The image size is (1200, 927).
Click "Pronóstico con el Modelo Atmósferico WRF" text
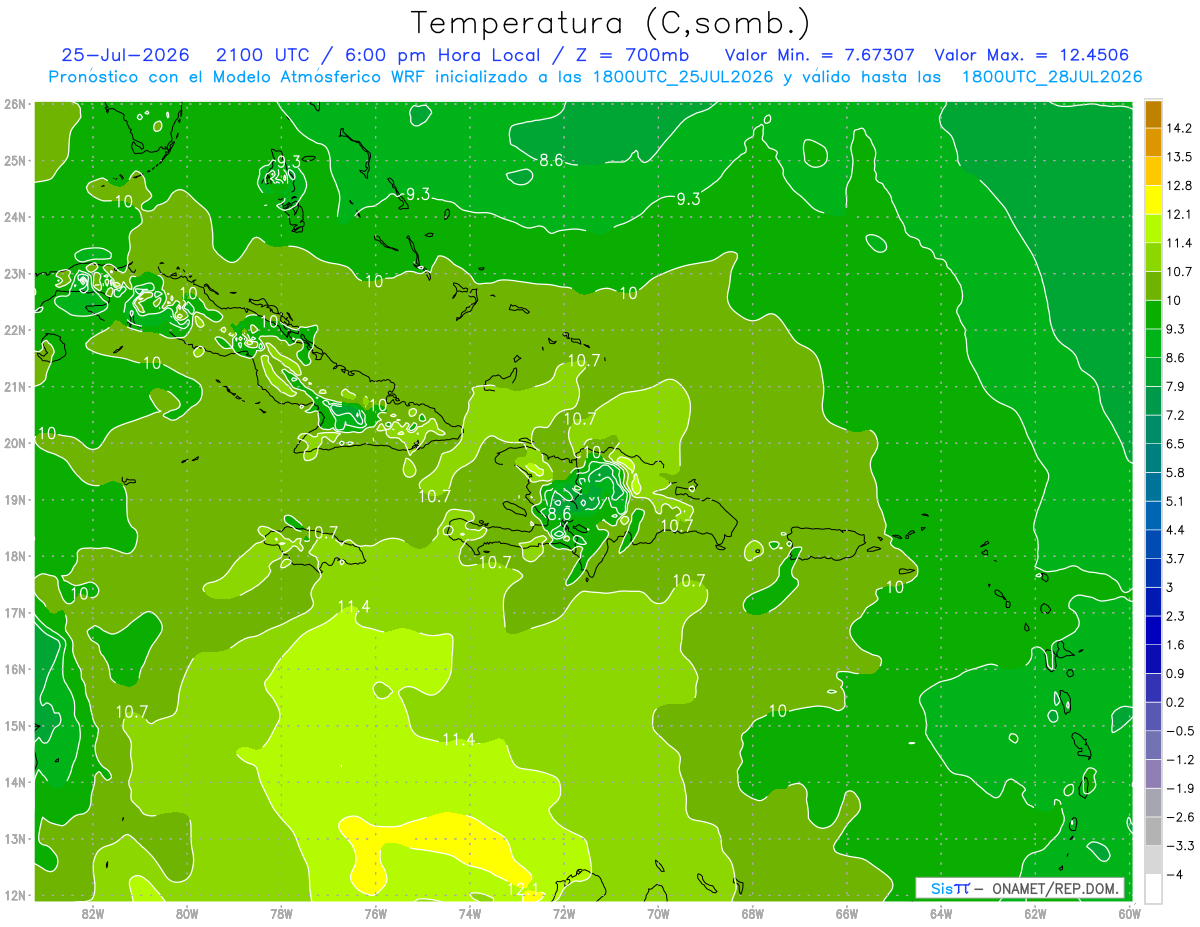[239, 76]
